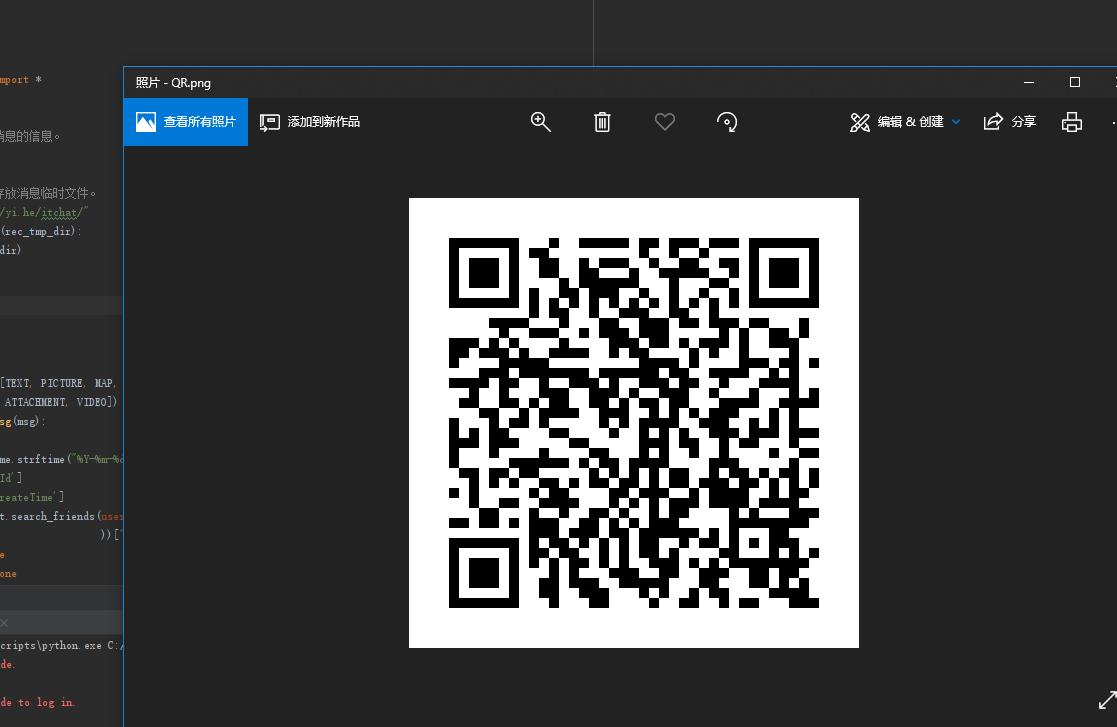Click ATTACHMENT, VIDEO code line in editor
The image size is (1117, 727).
(60, 402)
